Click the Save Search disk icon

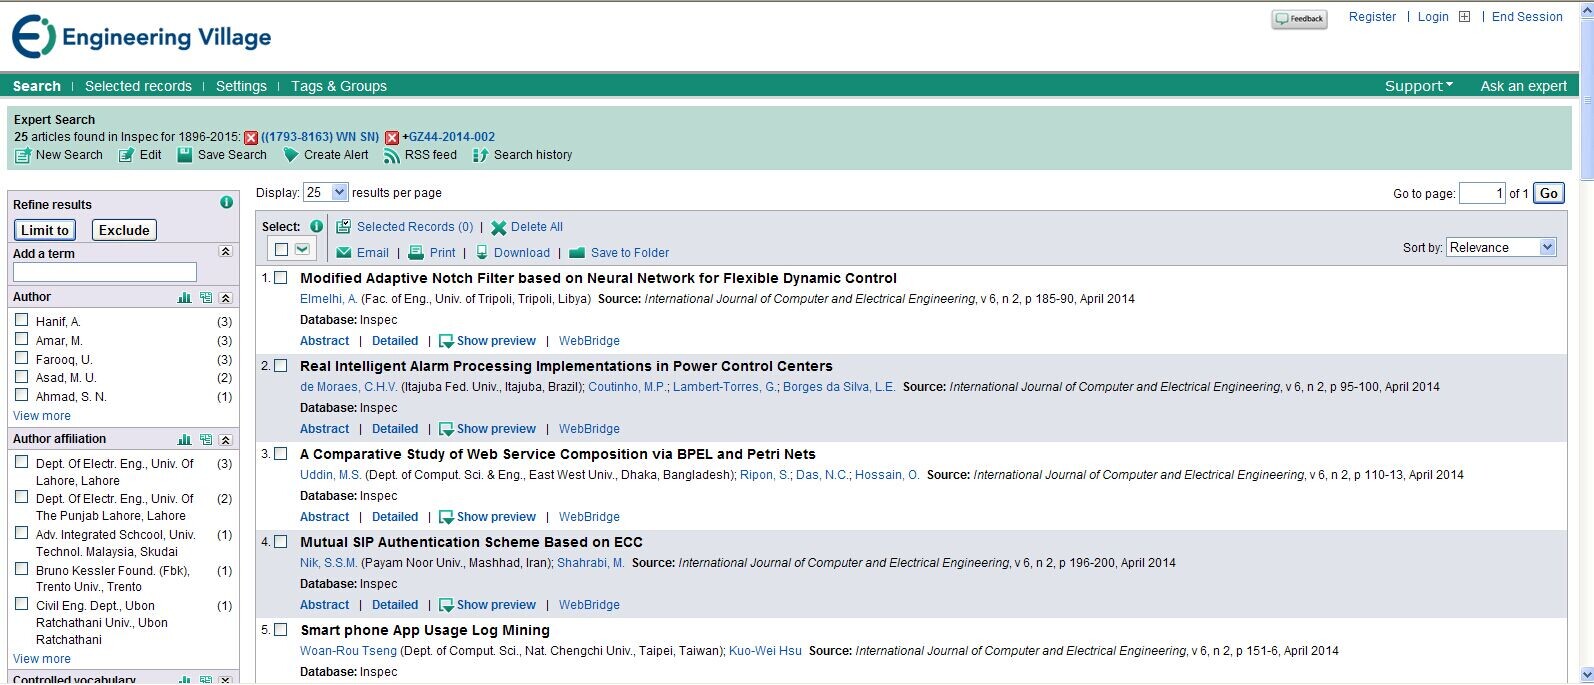[185, 155]
